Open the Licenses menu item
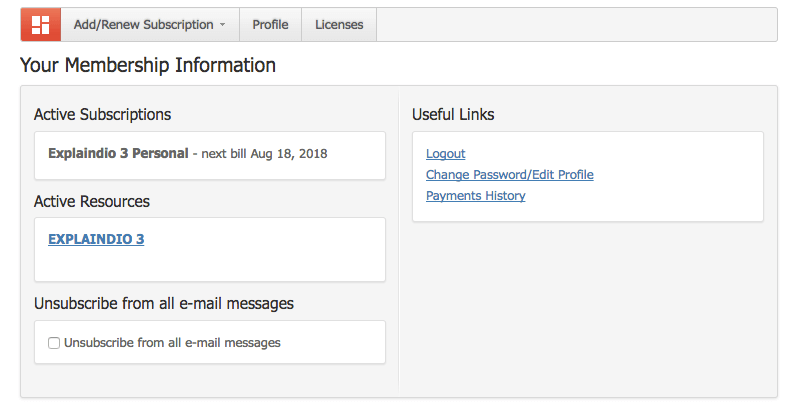This screenshot has height=420, width=797. click(339, 24)
